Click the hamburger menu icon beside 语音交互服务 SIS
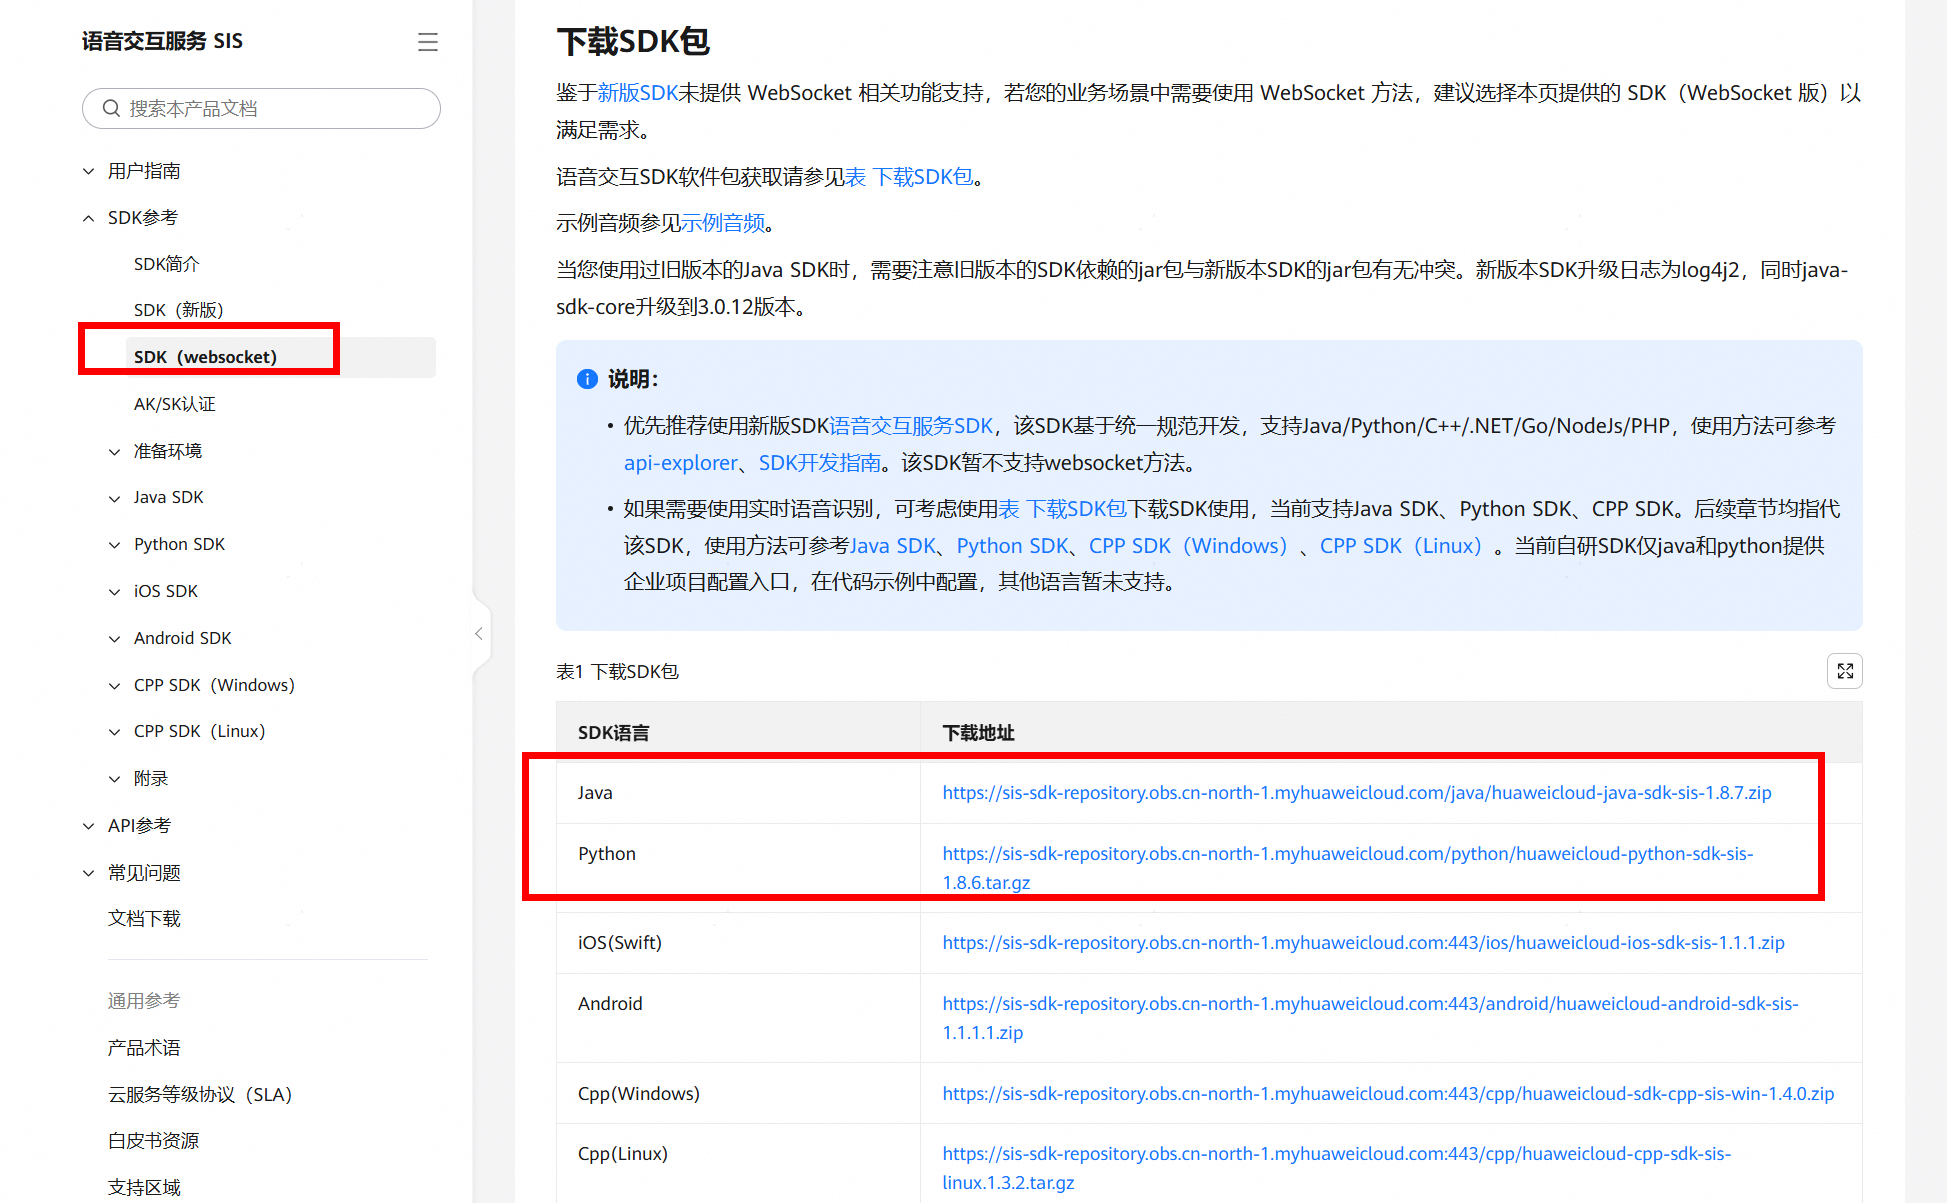This screenshot has width=1947, height=1203. click(x=428, y=42)
